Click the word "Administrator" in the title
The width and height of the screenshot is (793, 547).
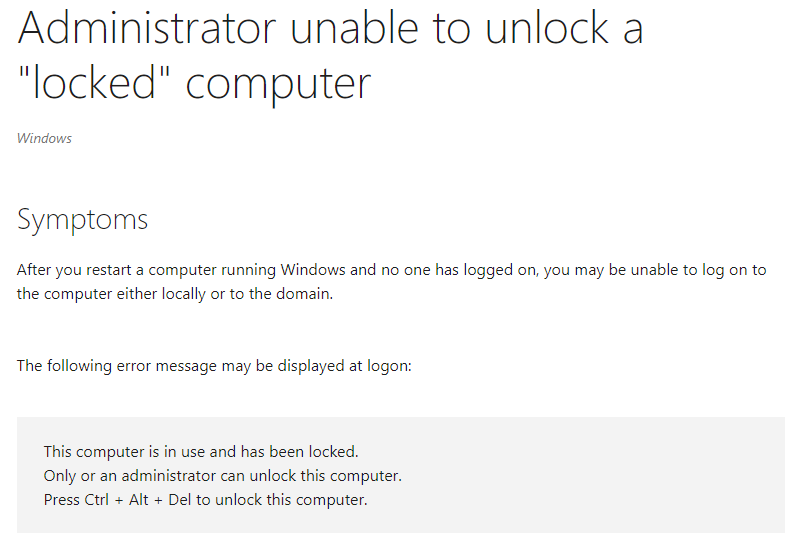pos(147,28)
